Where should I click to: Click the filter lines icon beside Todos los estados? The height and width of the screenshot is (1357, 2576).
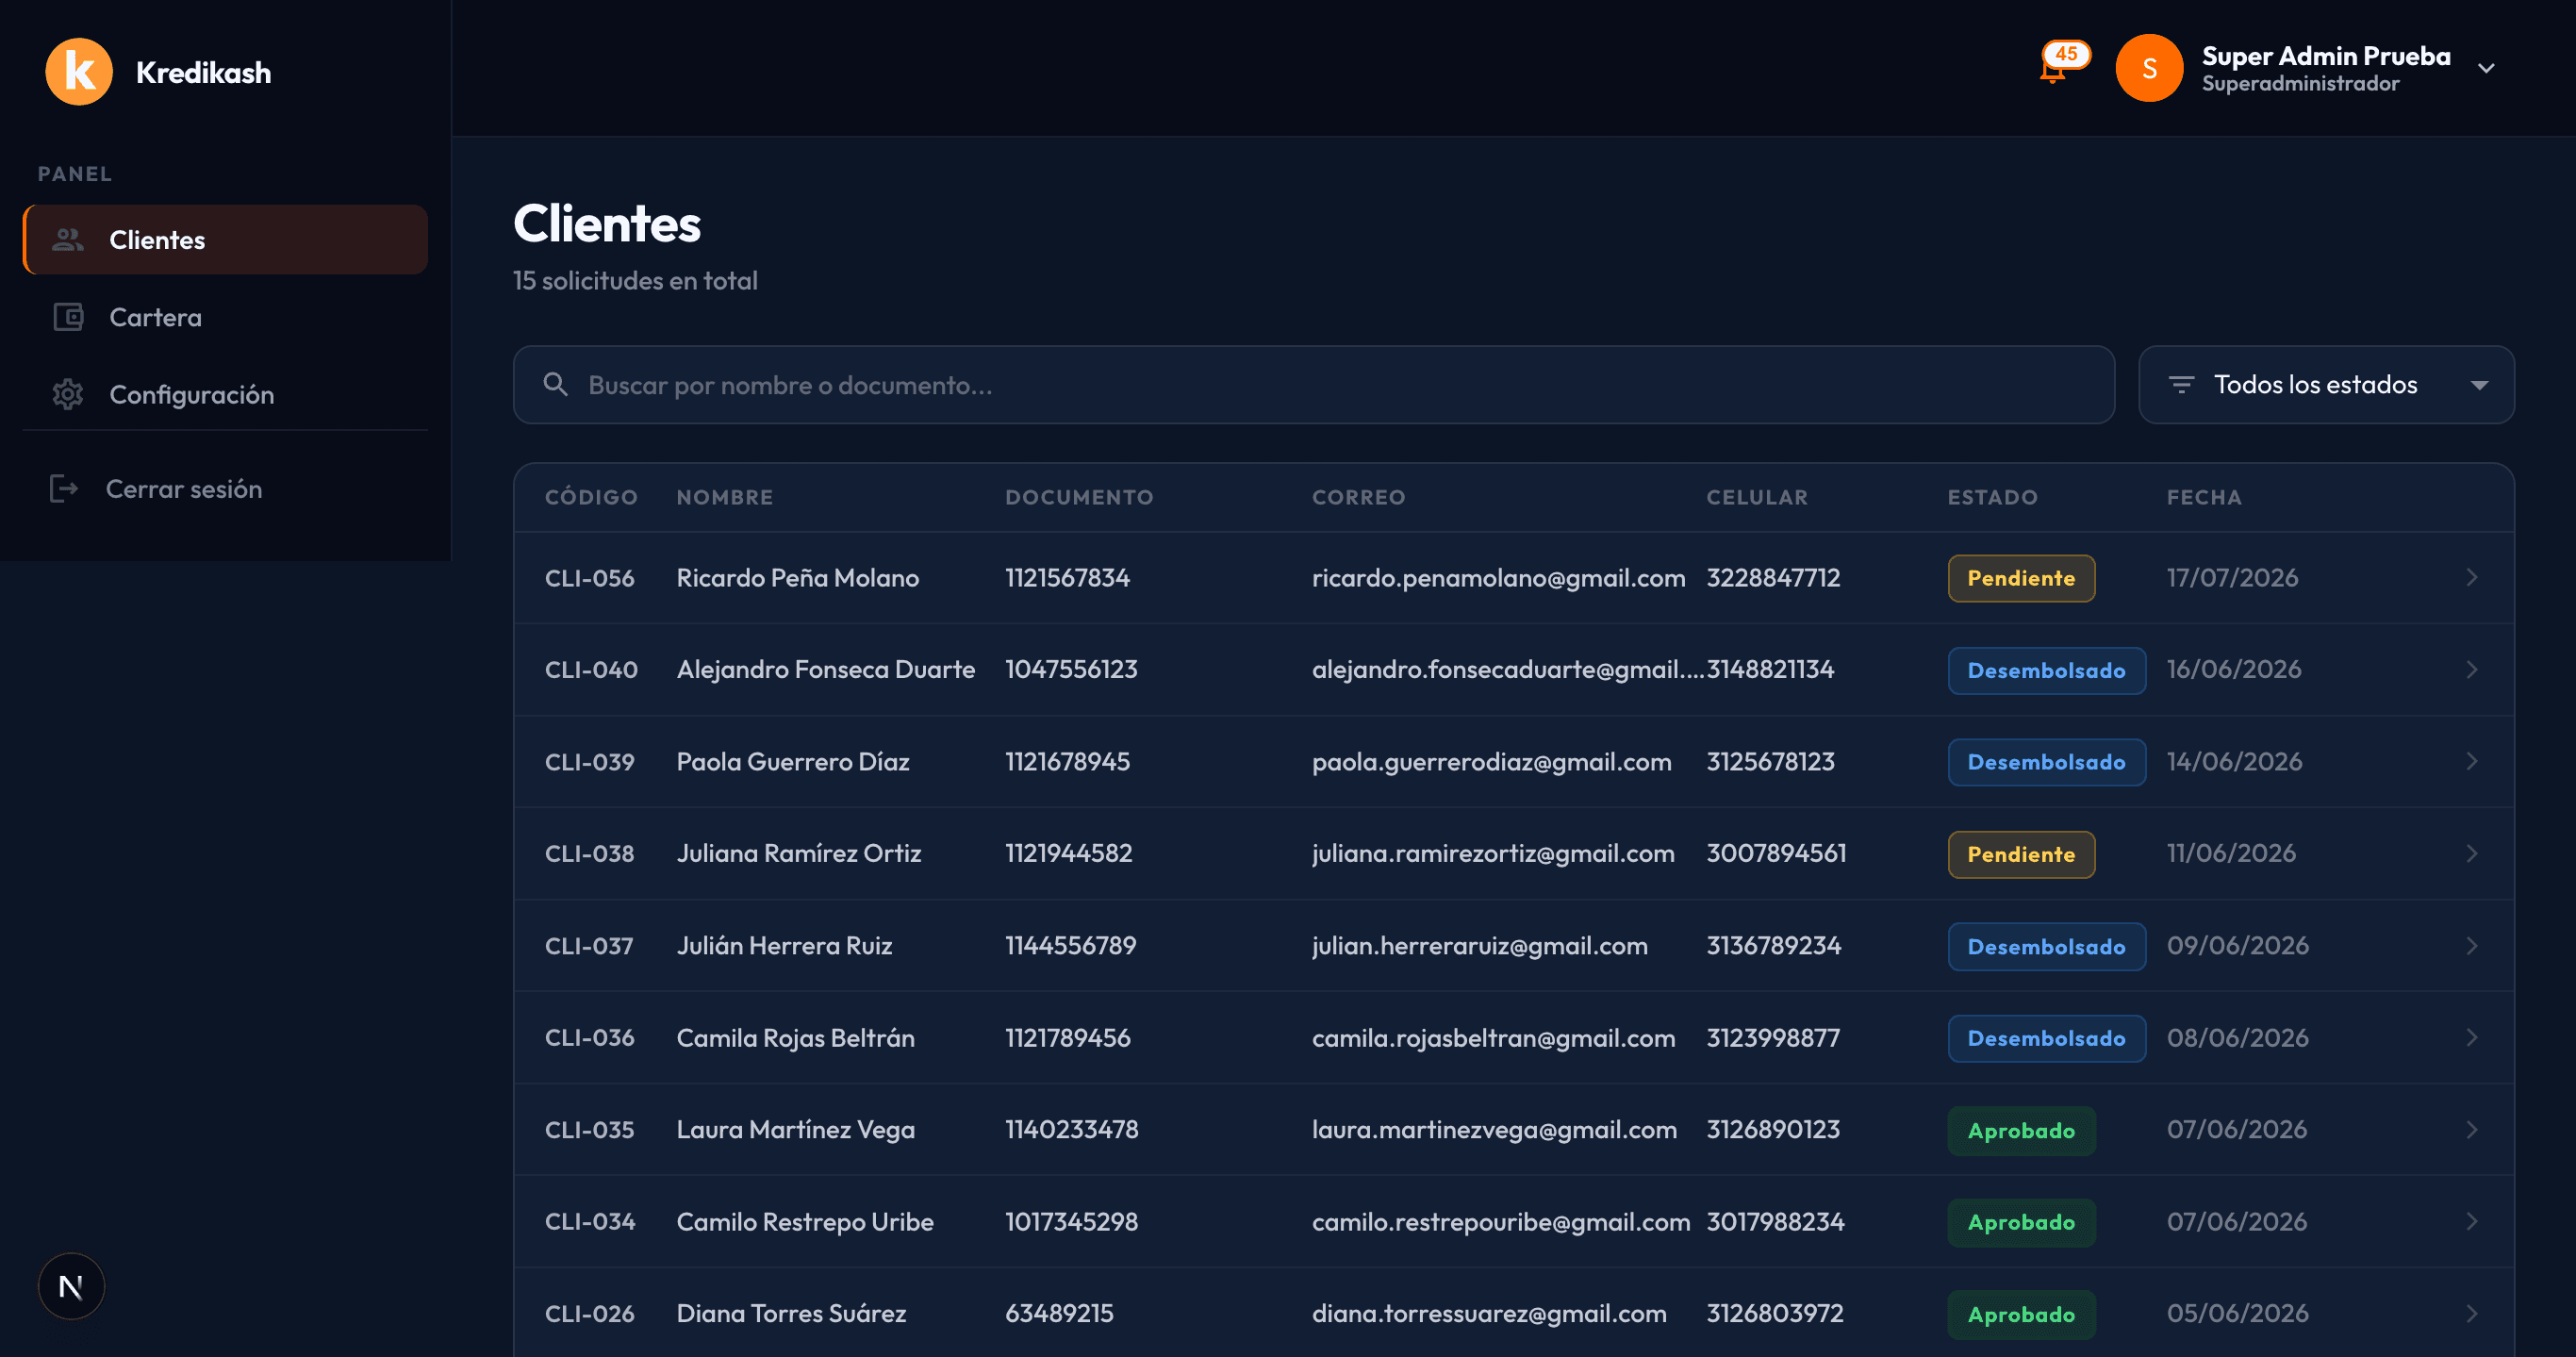(x=2180, y=385)
